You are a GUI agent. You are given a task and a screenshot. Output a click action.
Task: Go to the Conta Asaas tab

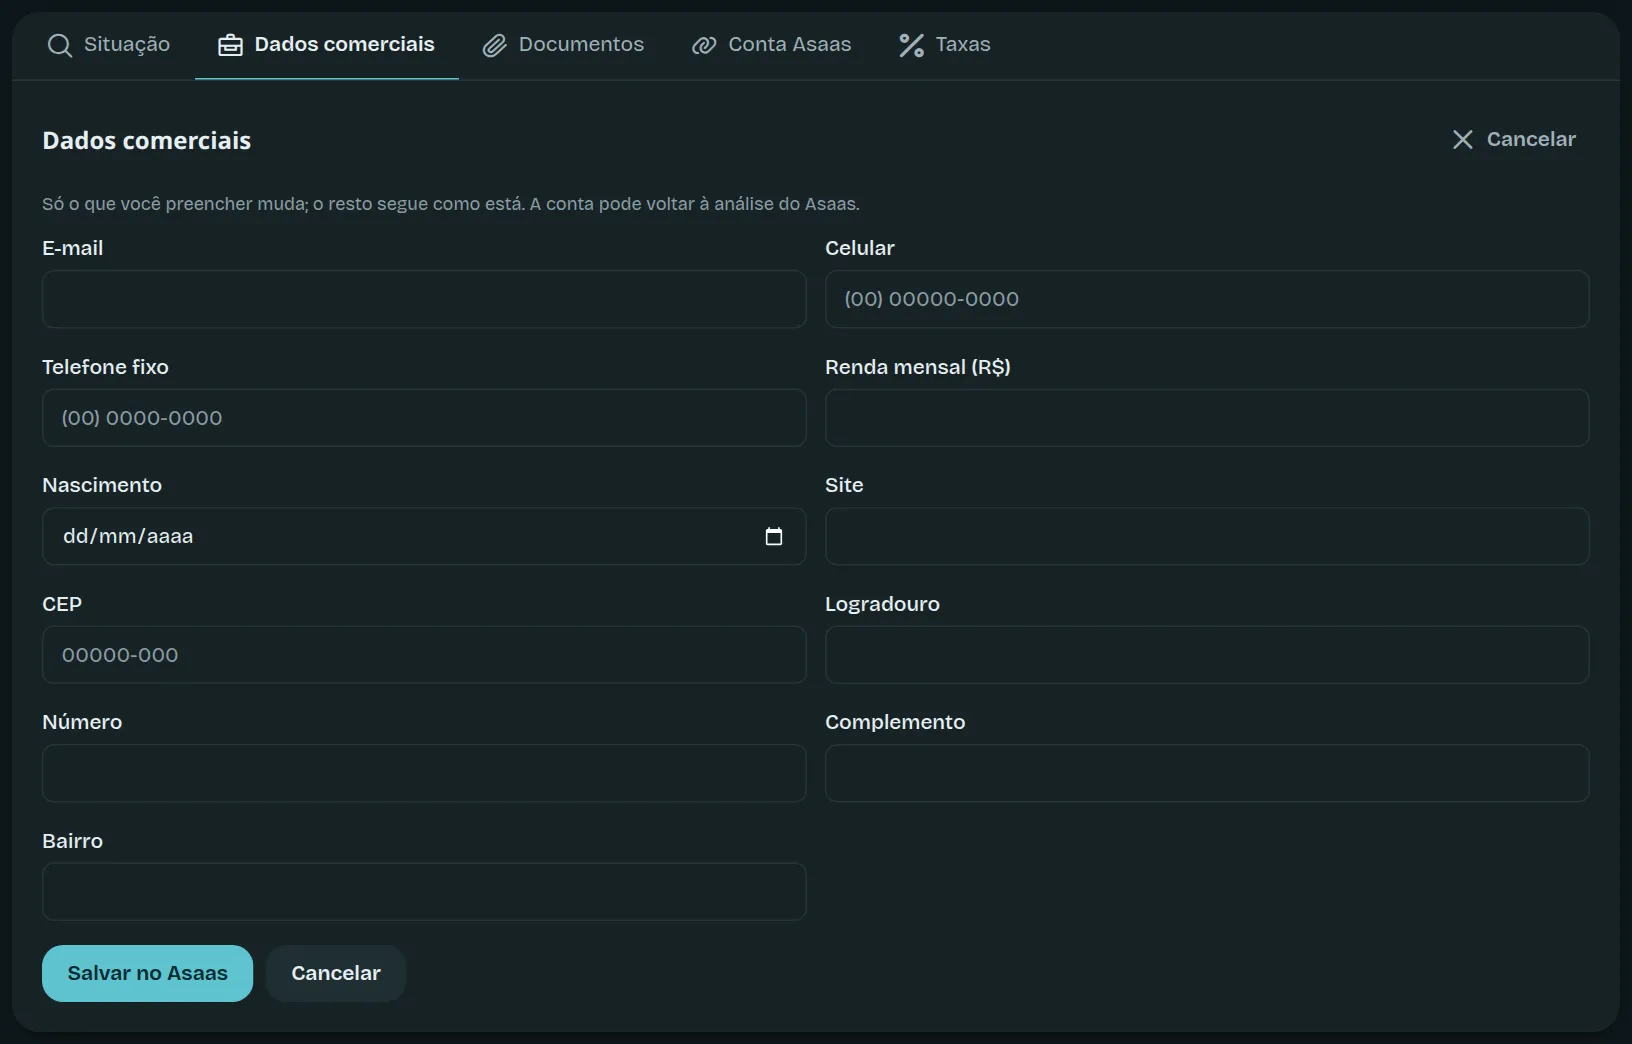pyautogui.click(x=771, y=45)
